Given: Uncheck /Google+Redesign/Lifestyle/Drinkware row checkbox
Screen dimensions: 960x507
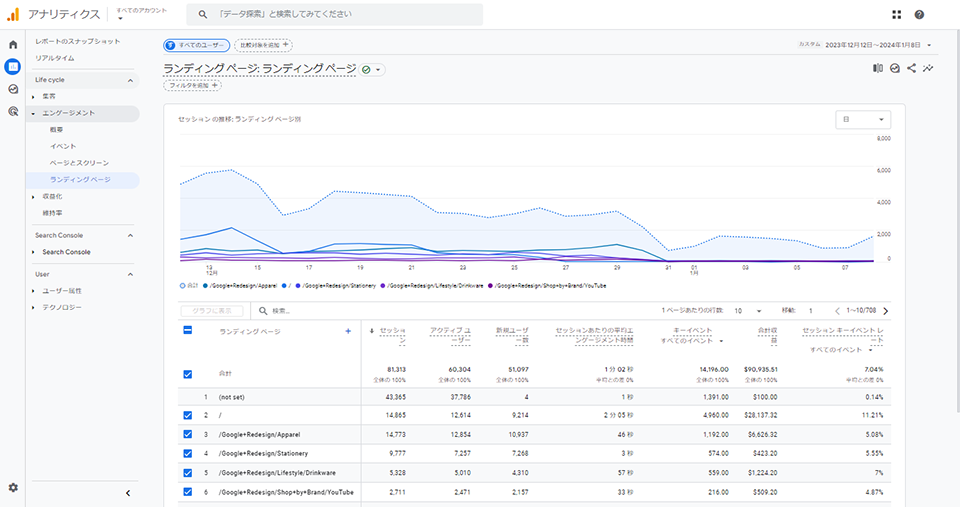Looking at the screenshot, I should [x=187, y=473].
